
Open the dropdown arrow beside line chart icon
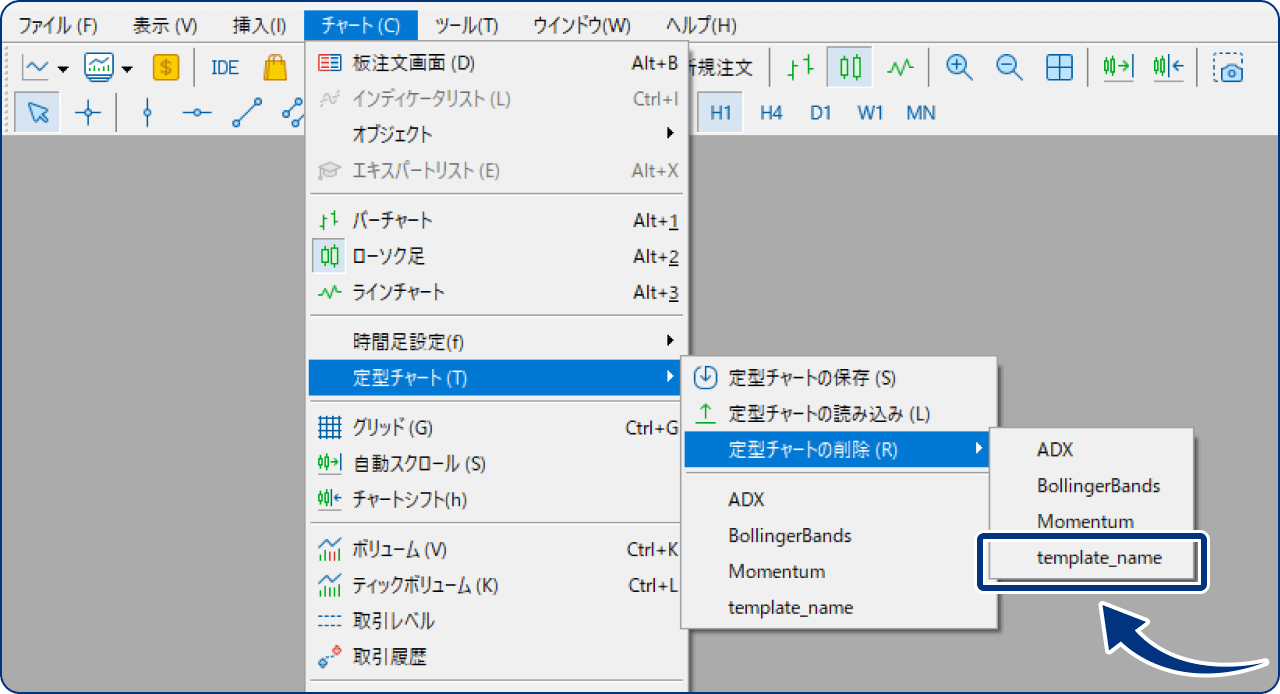pos(63,69)
